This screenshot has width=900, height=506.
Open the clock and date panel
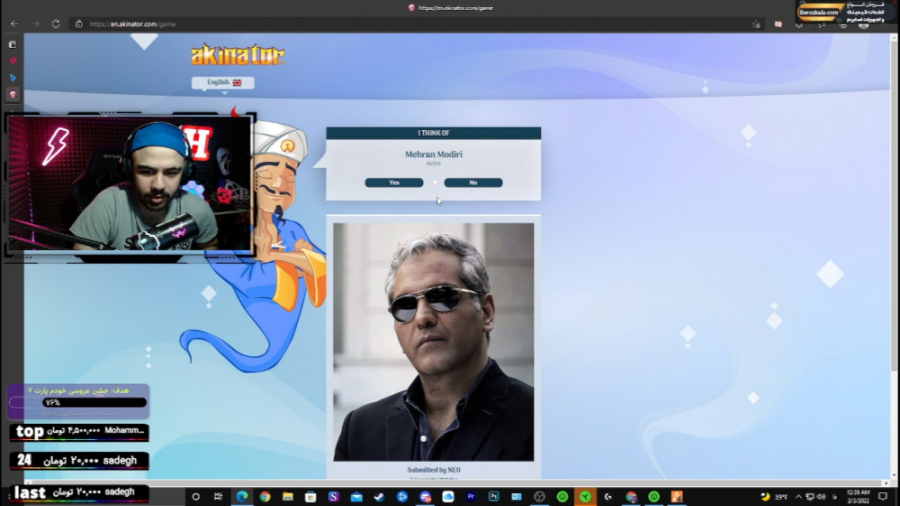point(858,497)
